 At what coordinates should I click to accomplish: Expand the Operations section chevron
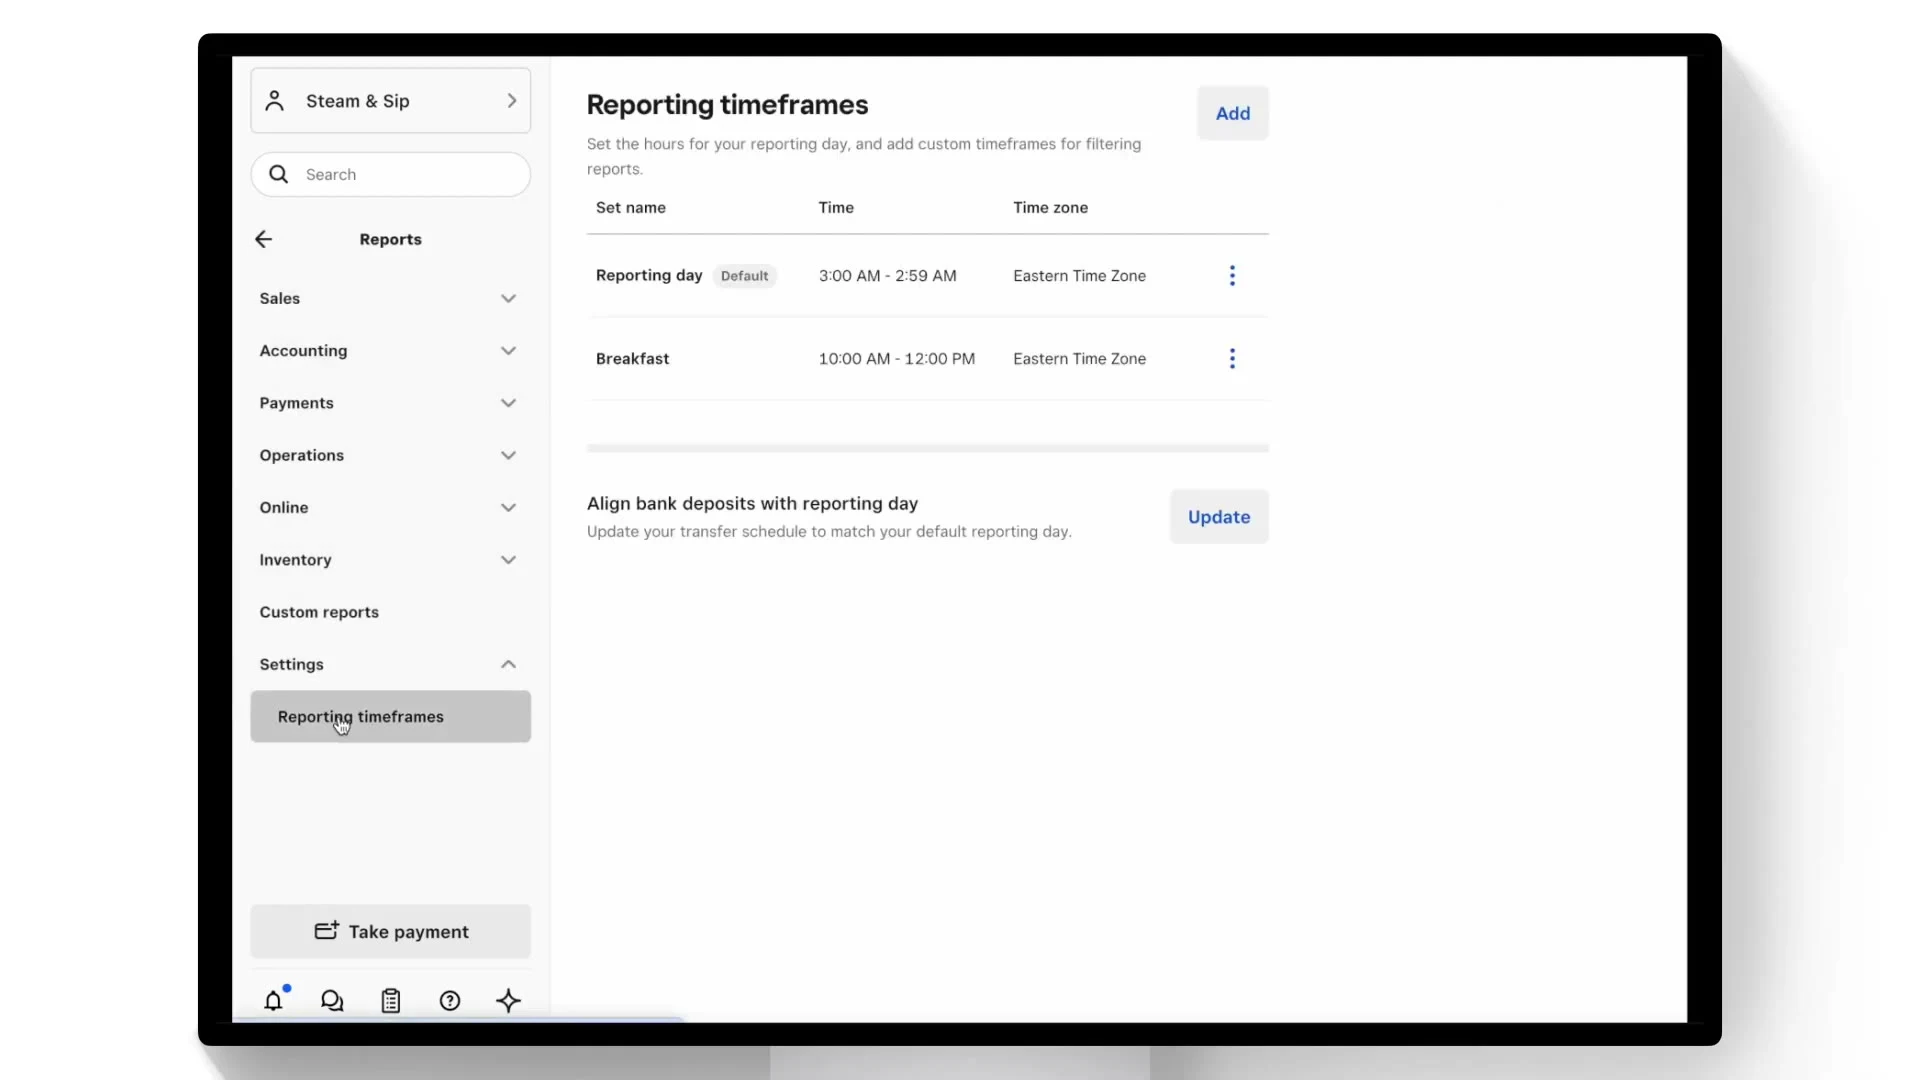(508, 455)
